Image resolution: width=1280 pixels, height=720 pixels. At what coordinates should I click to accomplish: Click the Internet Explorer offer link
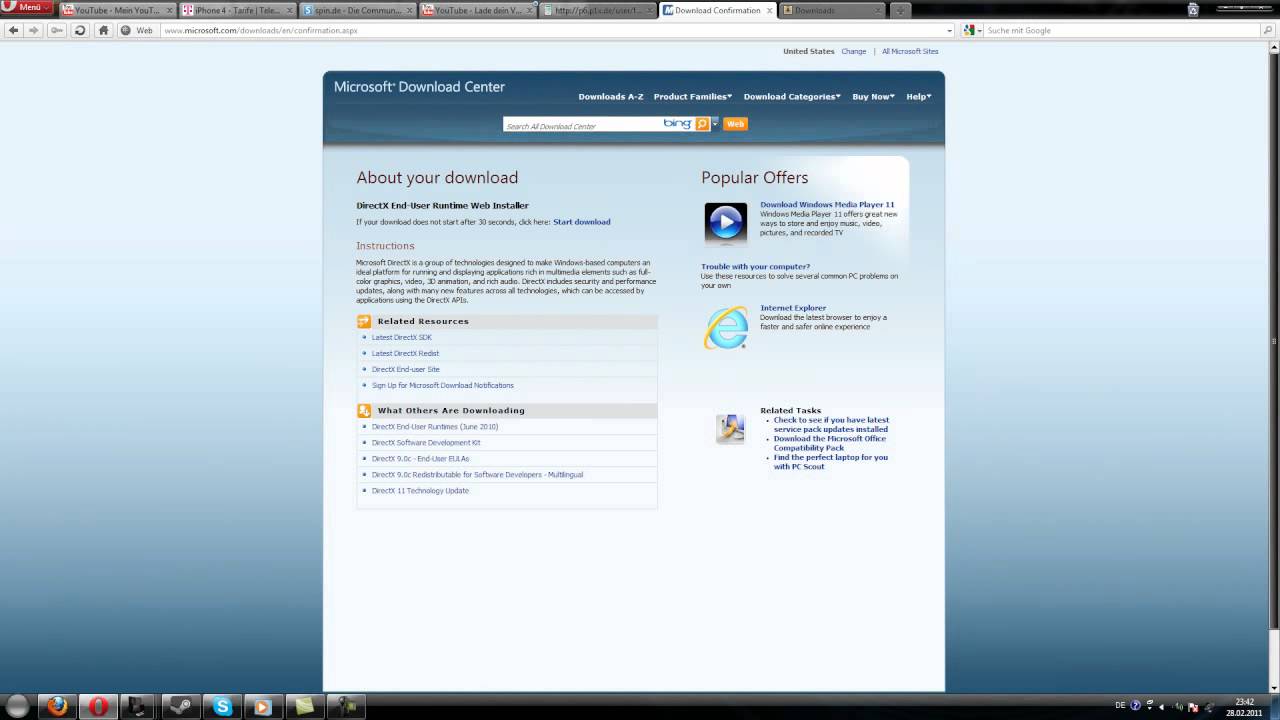click(x=793, y=308)
